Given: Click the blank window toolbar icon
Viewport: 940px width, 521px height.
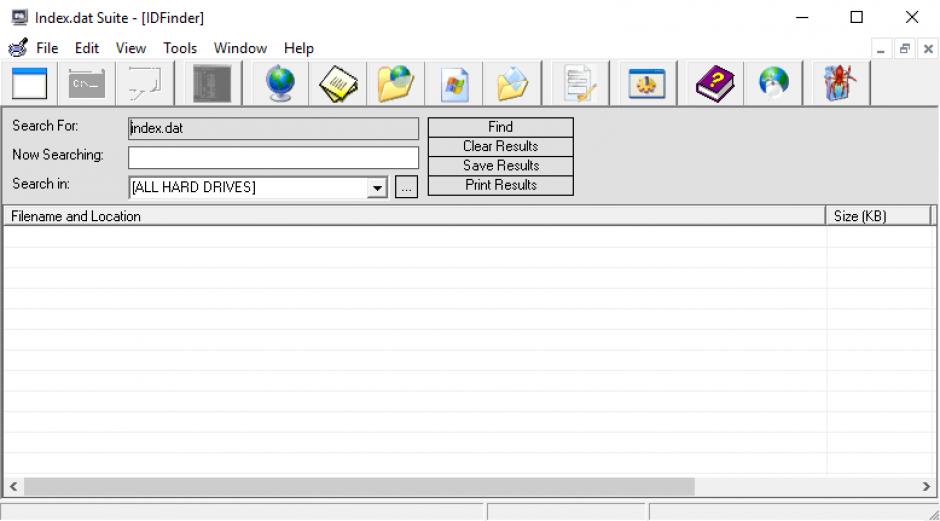Looking at the screenshot, I should (x=29, y=83).
